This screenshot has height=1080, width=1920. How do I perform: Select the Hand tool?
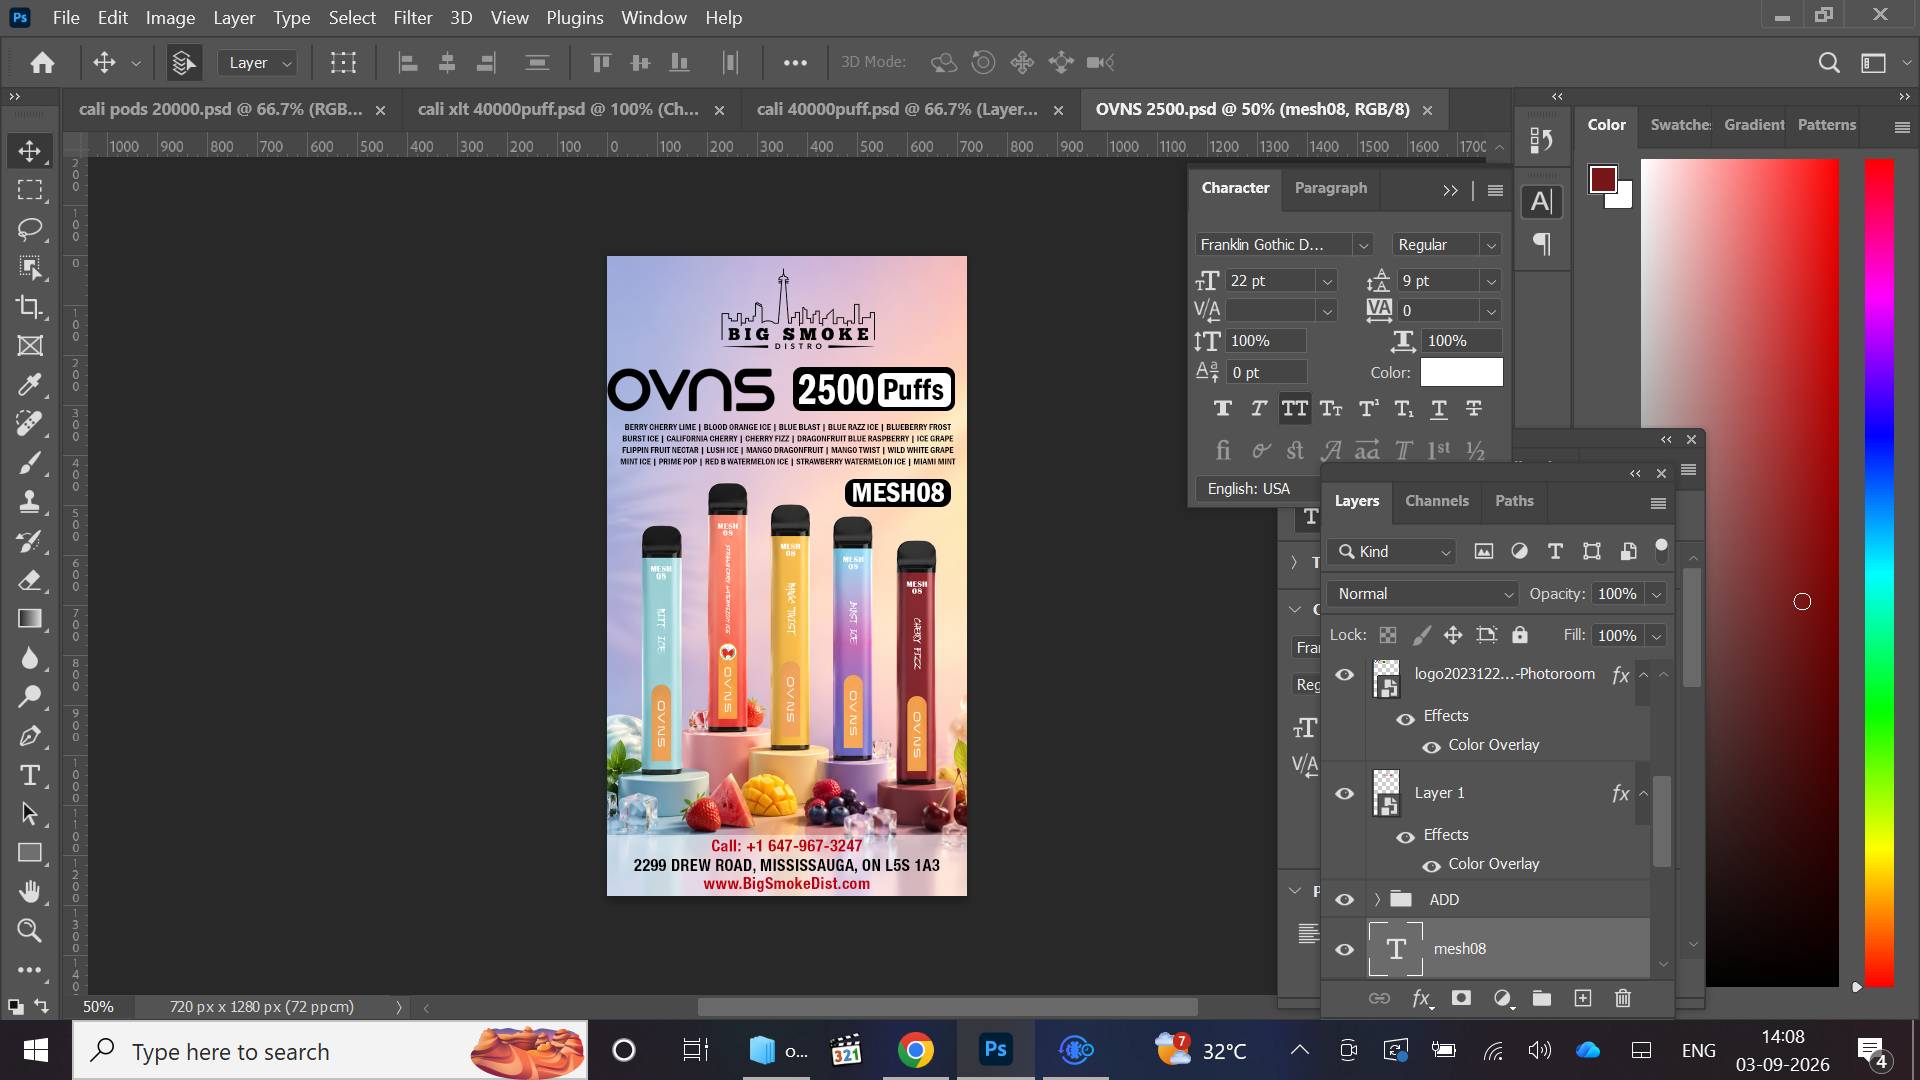tap(30, 891)
